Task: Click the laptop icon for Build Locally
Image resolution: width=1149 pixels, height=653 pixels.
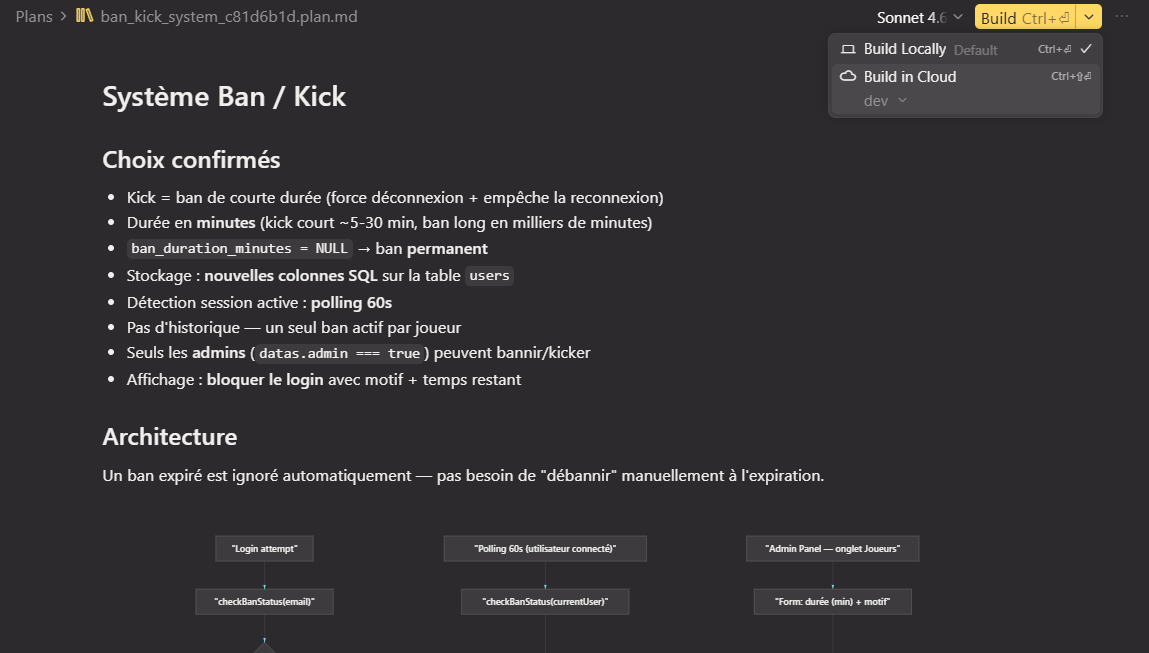Action: click(x=848, y=49)
